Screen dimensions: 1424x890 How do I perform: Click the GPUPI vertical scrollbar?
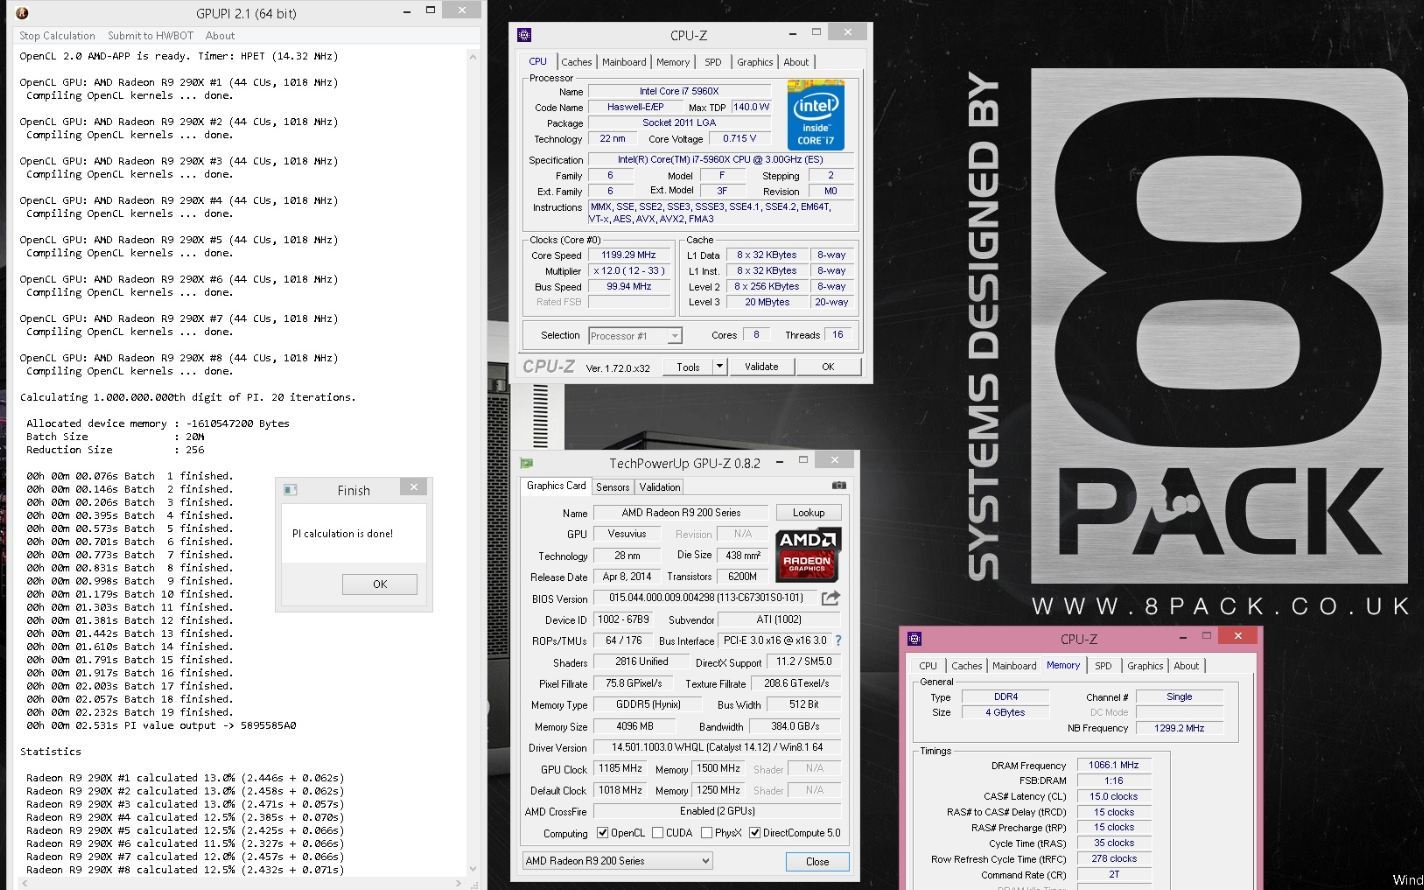coord(474,462)
